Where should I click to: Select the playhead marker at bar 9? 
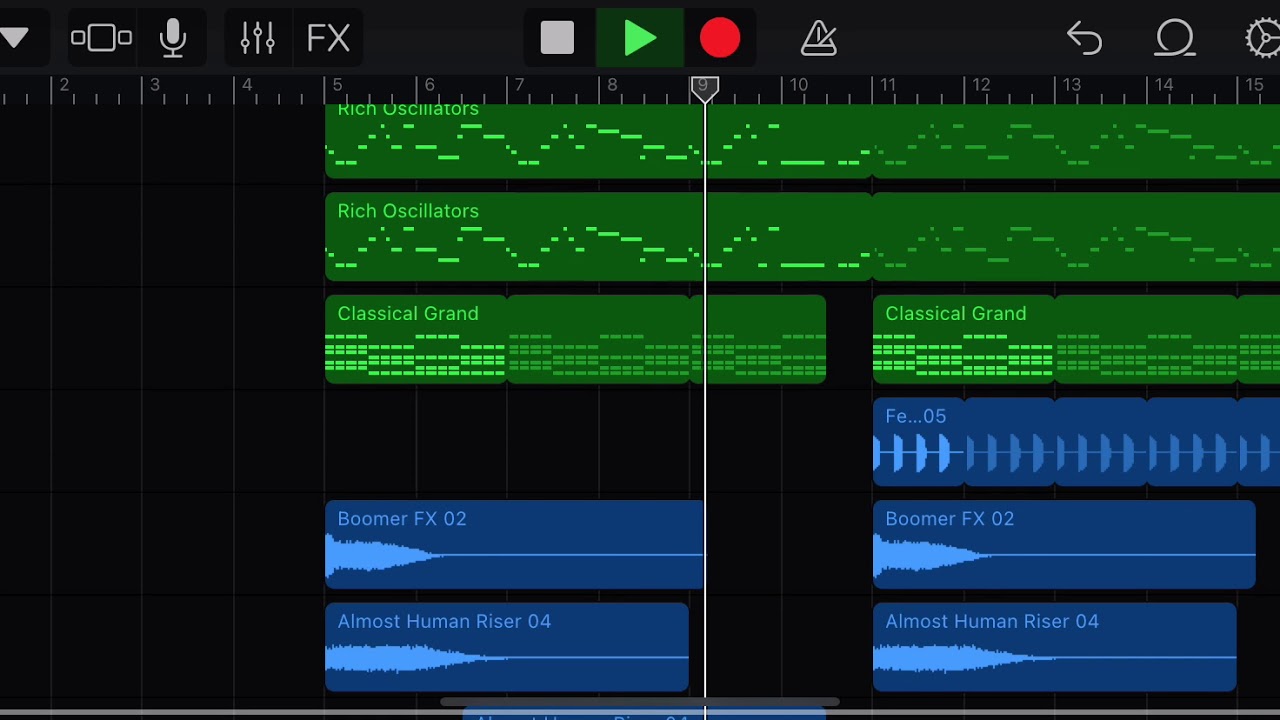pos(704,88)
